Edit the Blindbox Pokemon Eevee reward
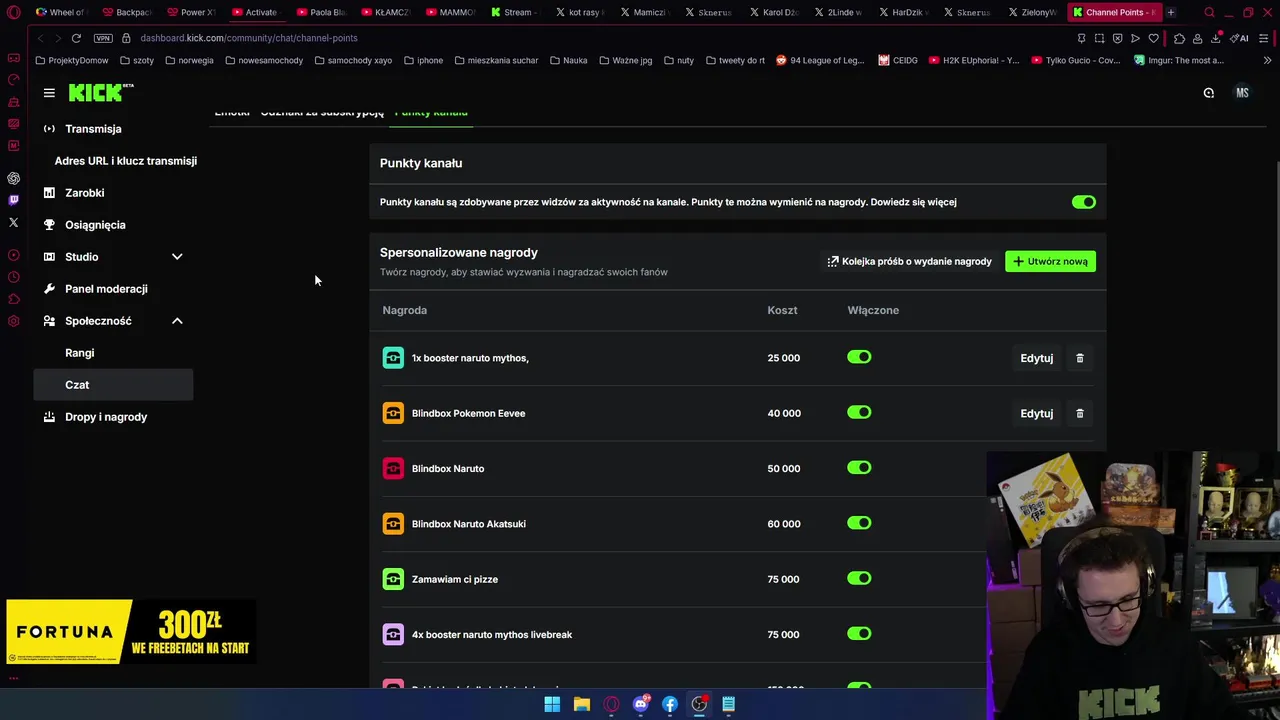The height and width of the screenshot is (720, 1280). 1036,413
